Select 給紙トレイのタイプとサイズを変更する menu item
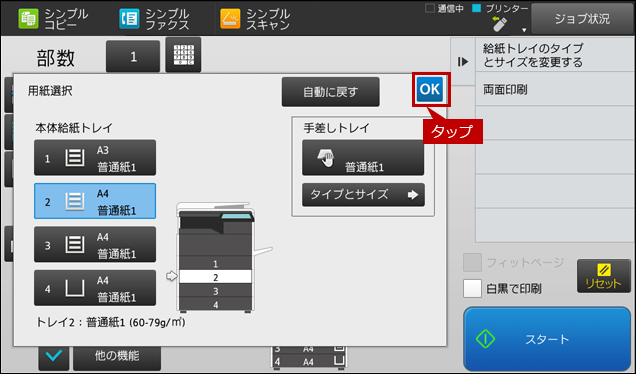 (x=555, y=55)
